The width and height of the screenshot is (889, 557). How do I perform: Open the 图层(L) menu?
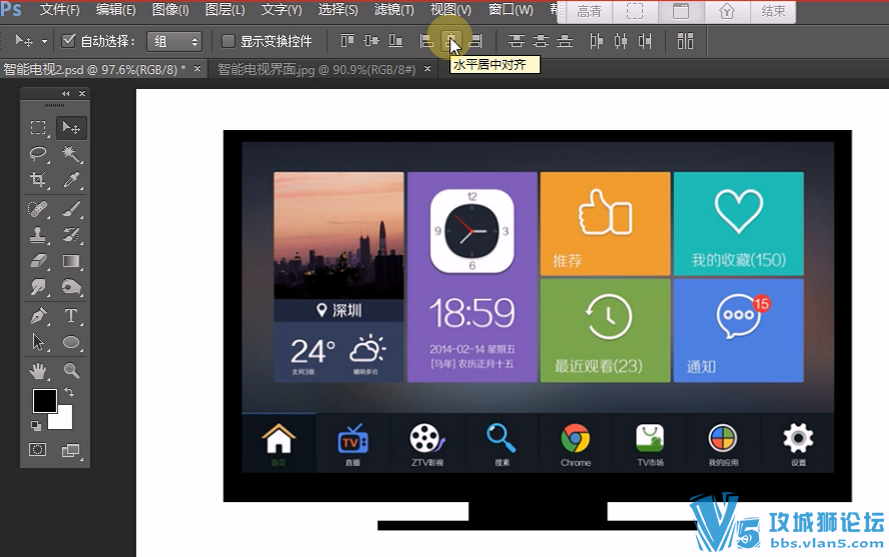tap(225, 10)
